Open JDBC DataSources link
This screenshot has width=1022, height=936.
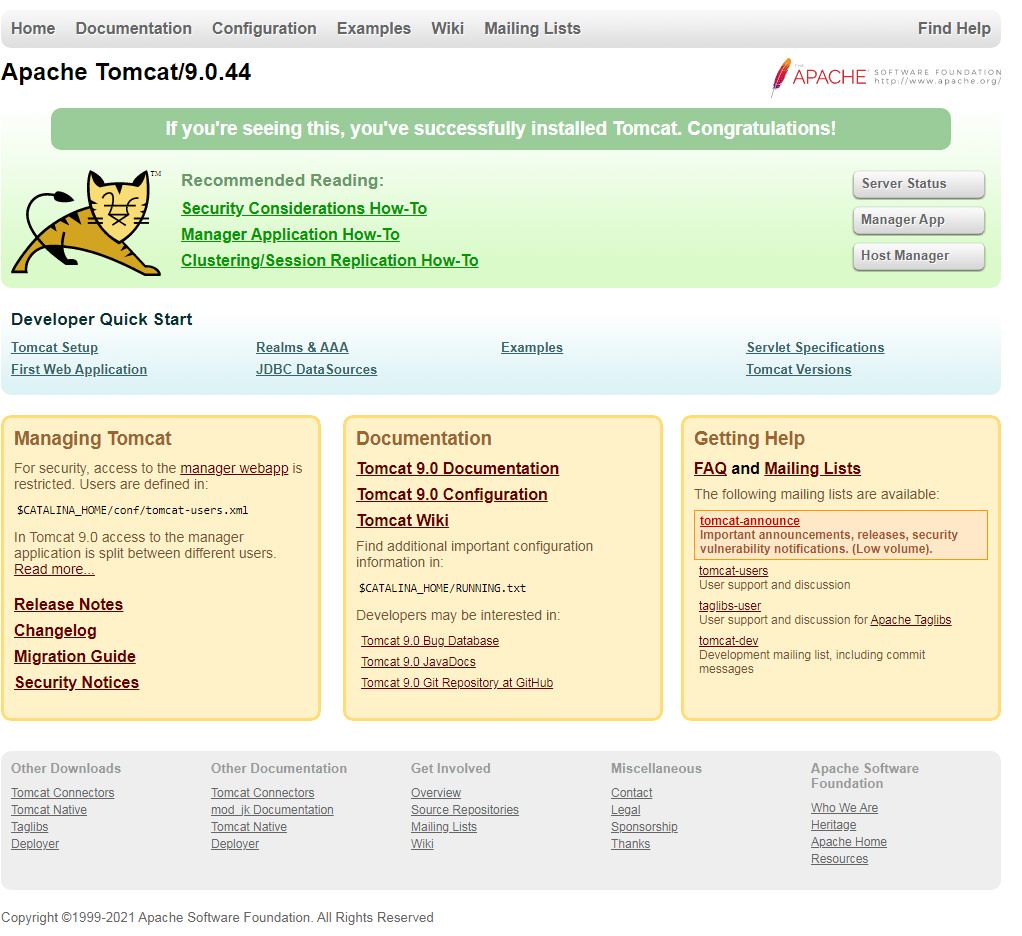pos(316,370)
